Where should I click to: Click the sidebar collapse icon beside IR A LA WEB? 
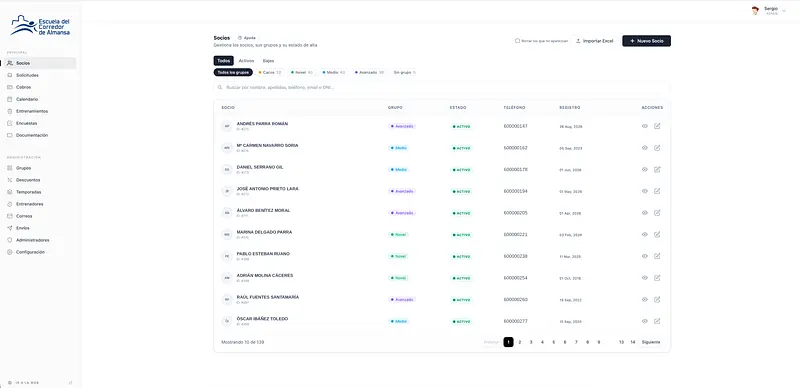(70, 382)
